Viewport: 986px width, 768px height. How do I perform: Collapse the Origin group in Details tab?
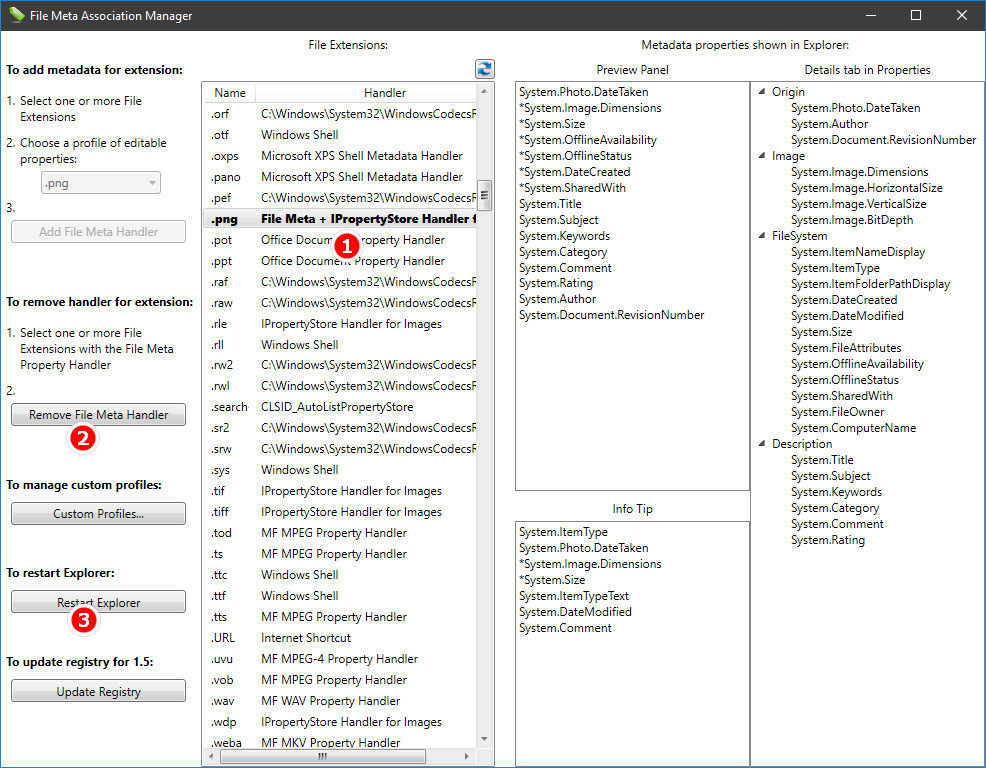tap(762, 92)
